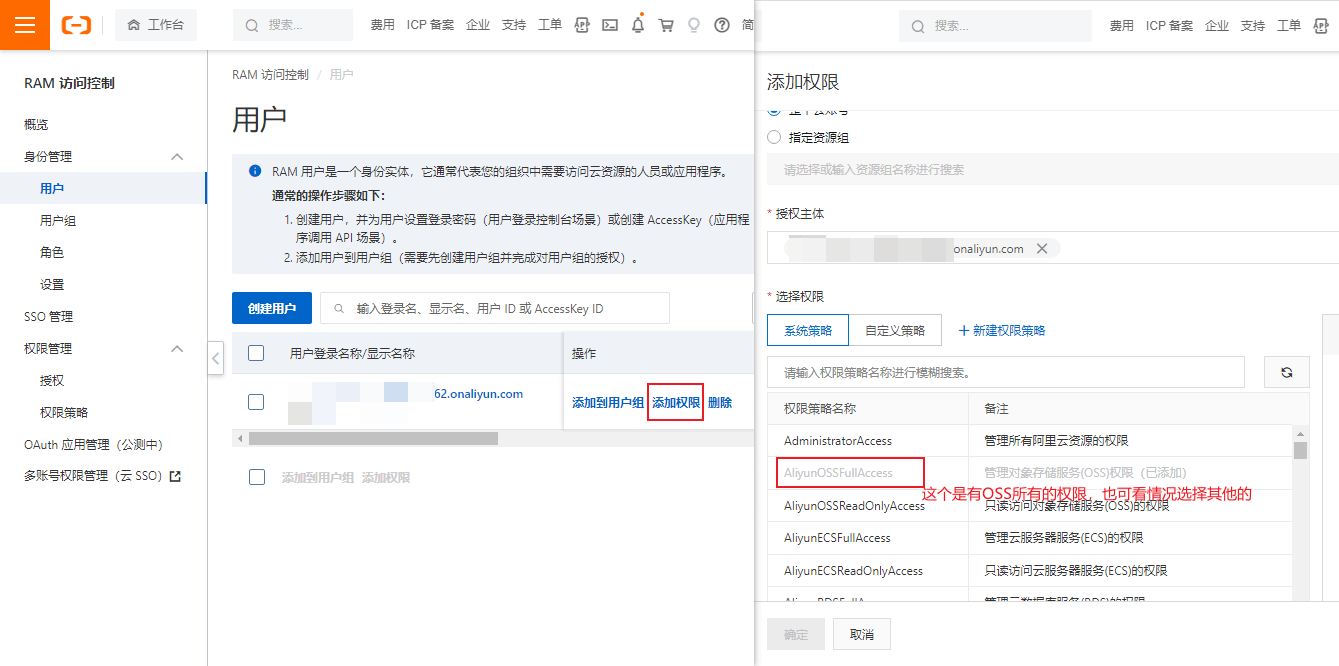The image size is (1339, 666).
Task: Click 添加权限 in the user row actions
Action: 676,403
